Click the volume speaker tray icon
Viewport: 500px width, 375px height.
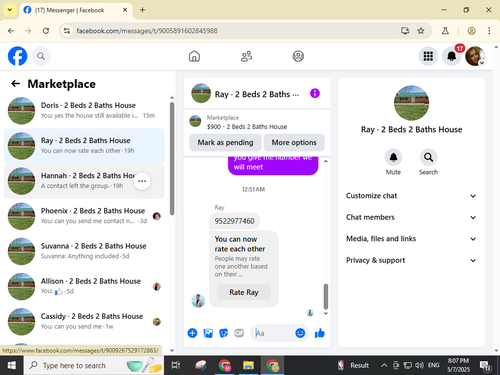[419, 365]
